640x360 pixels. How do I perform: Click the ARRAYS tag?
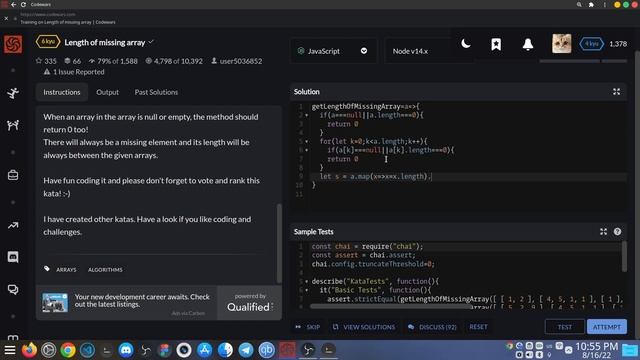[66, 270]
